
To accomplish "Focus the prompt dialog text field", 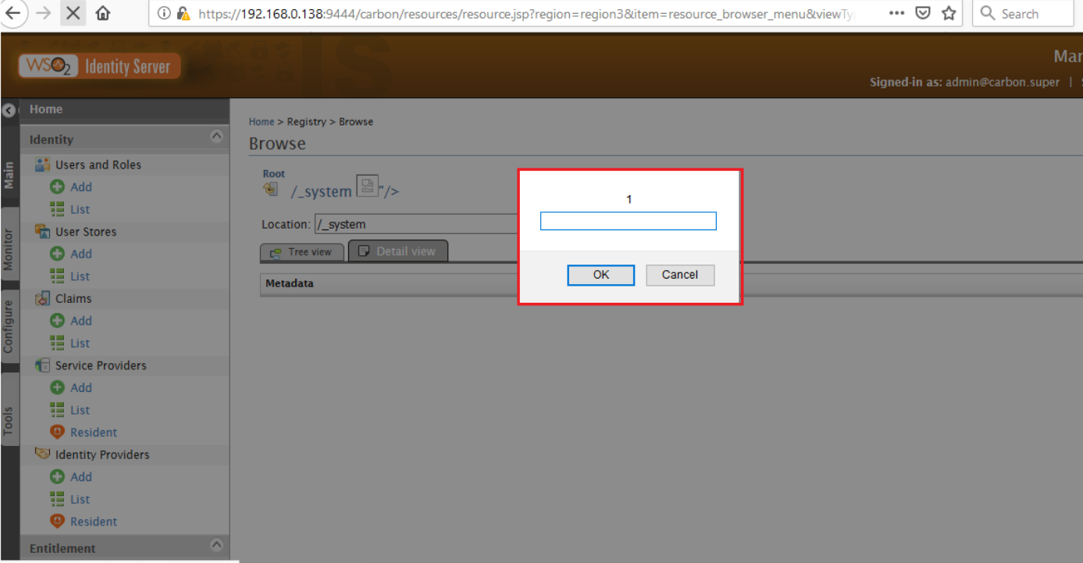I will coord(628,221).
